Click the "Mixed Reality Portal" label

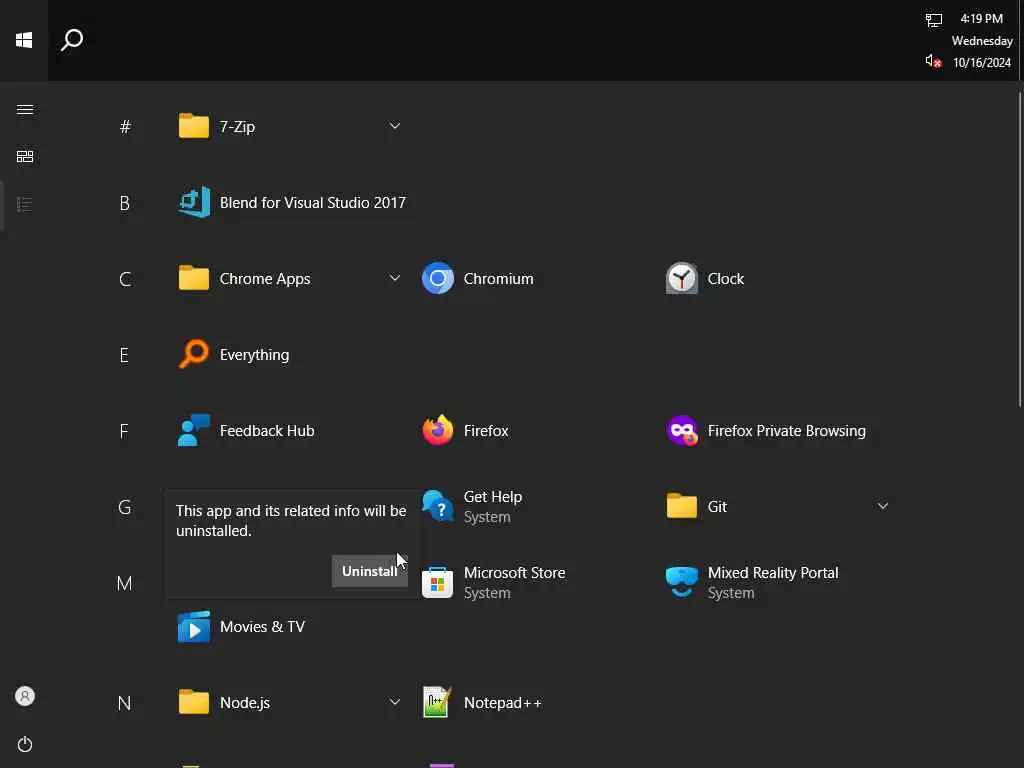[x=773, y=573]
